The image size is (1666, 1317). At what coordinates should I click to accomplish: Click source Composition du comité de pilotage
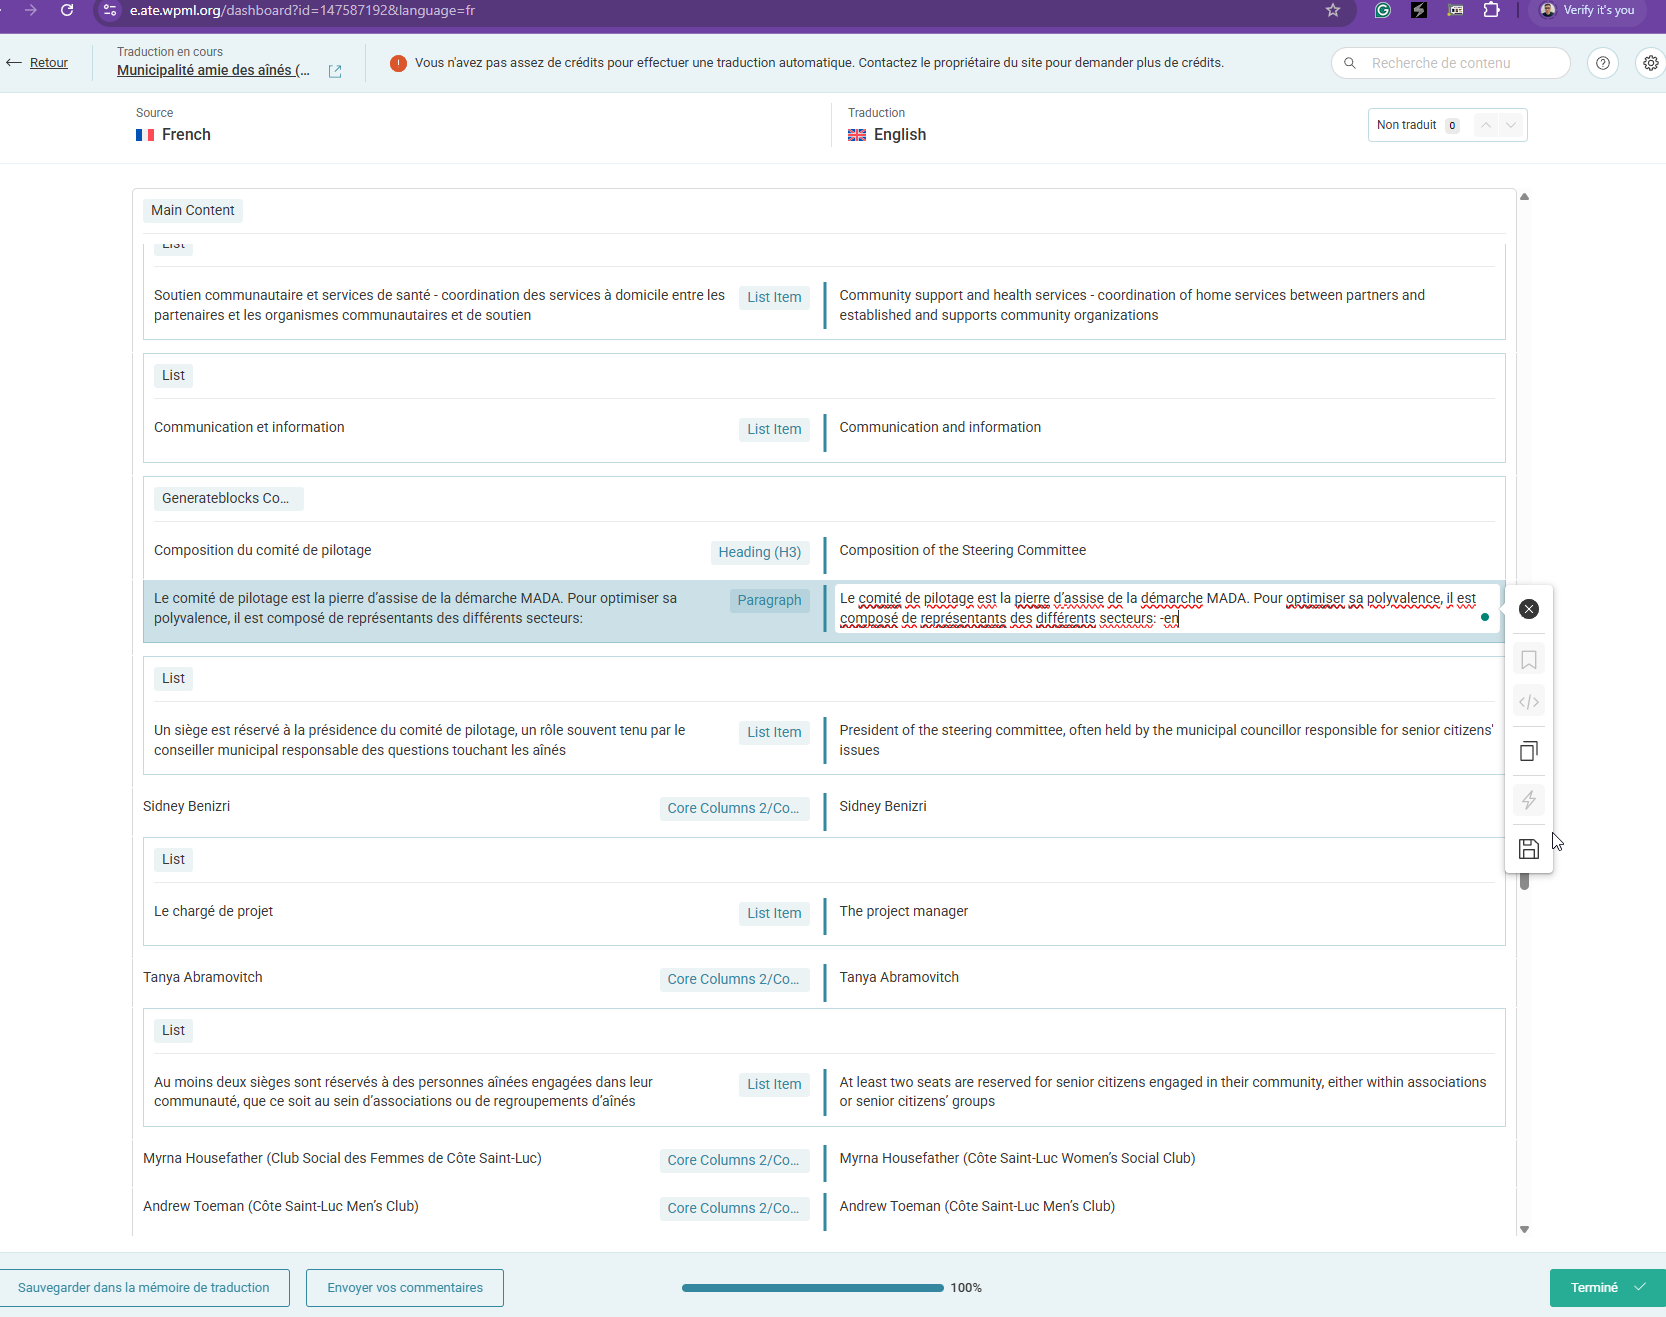click(263, 550)
